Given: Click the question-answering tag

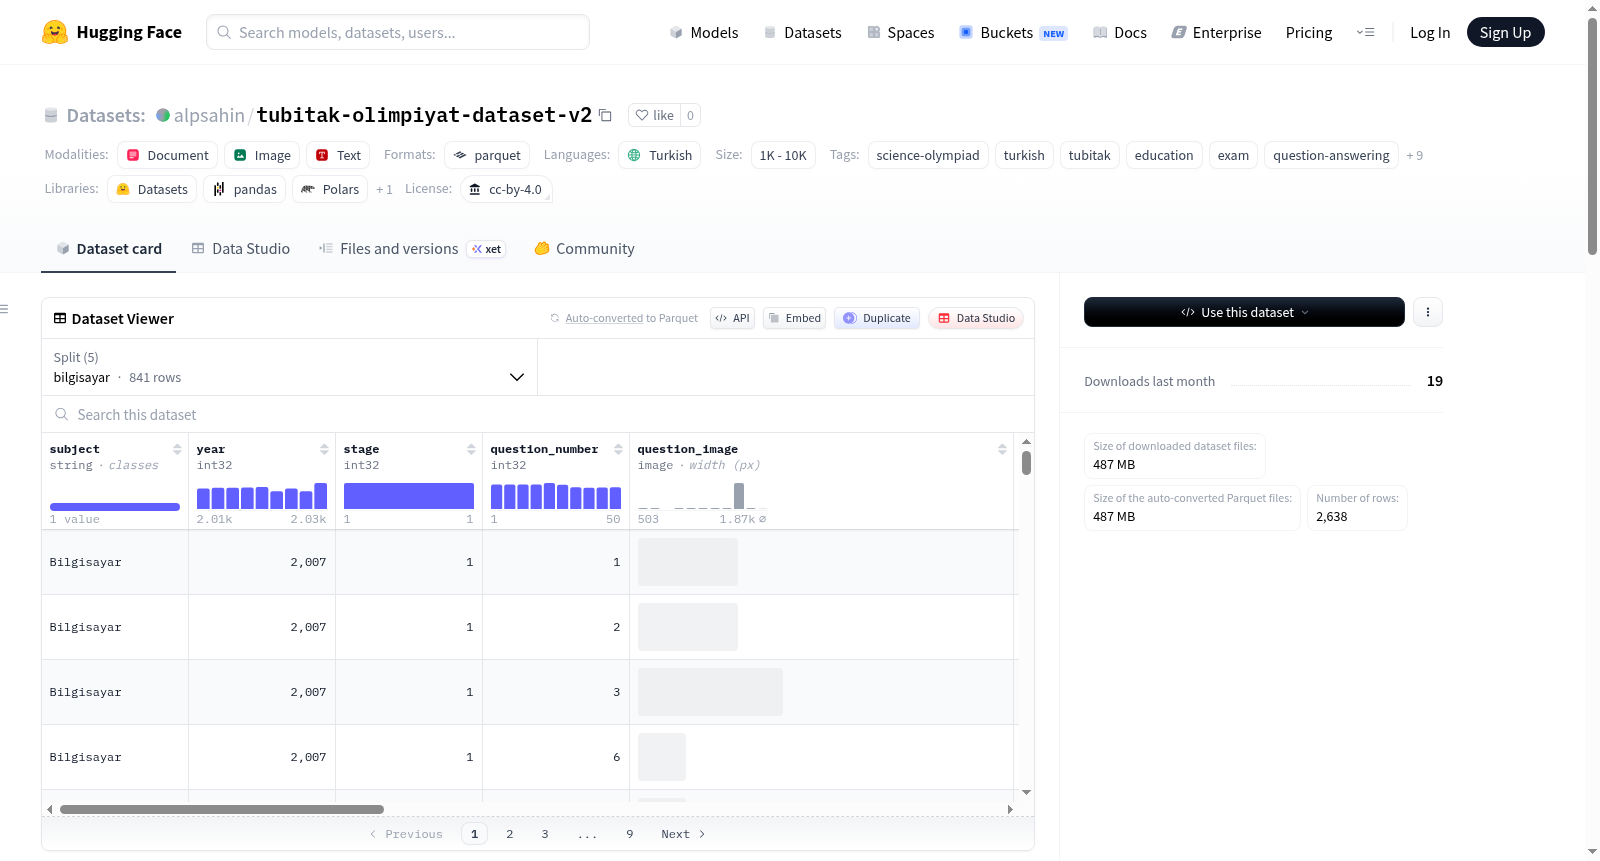Looking at the screenshot, I should click(x=1331, y=155).
